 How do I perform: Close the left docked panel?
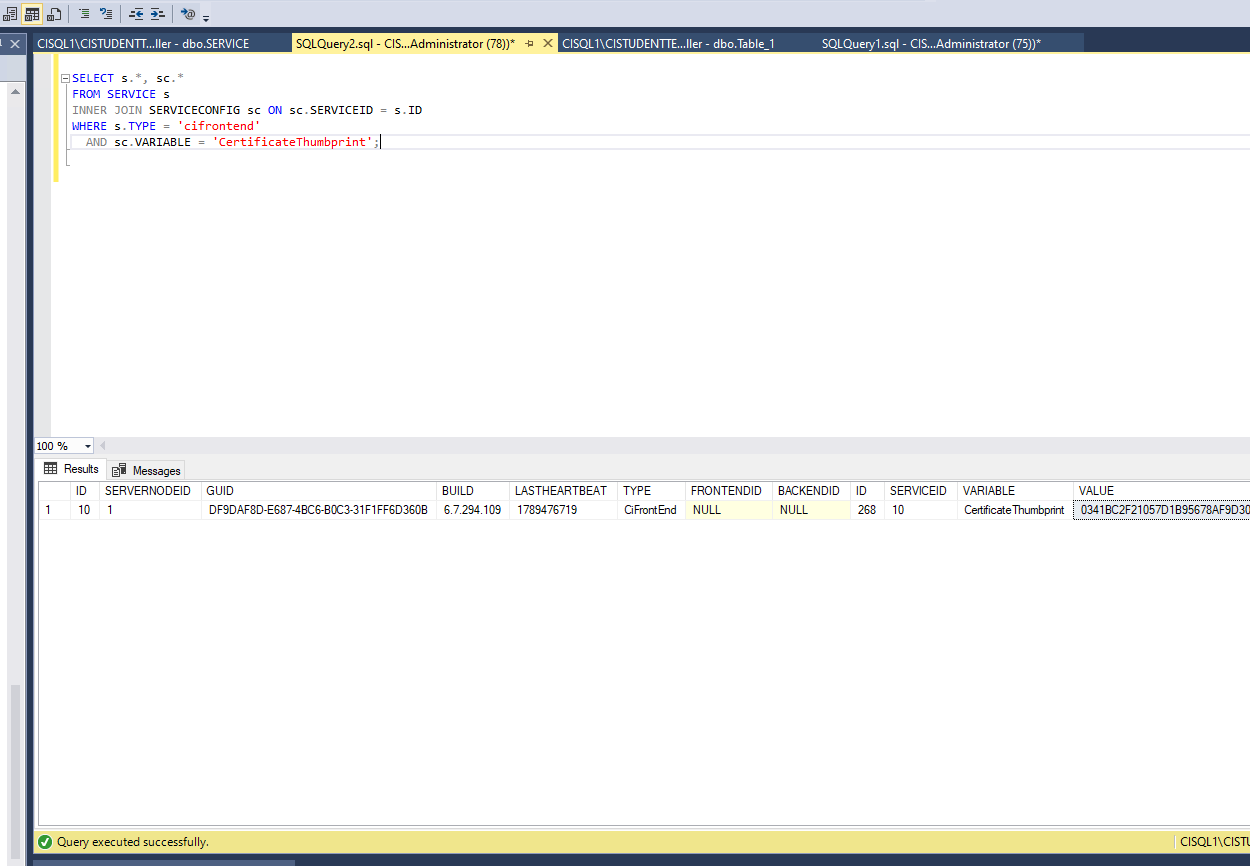[15, 44]
